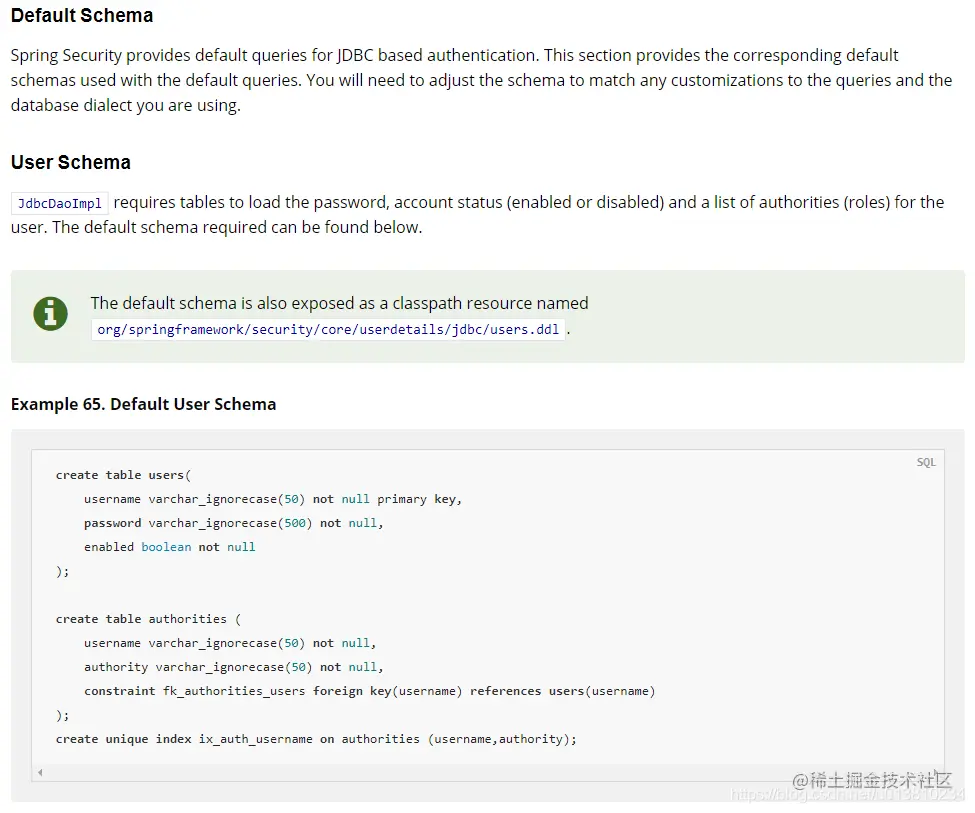This screenshot has height=813, width=975.
Task: Click the users.ddl classpath resource path
Action: coord(328,329)
